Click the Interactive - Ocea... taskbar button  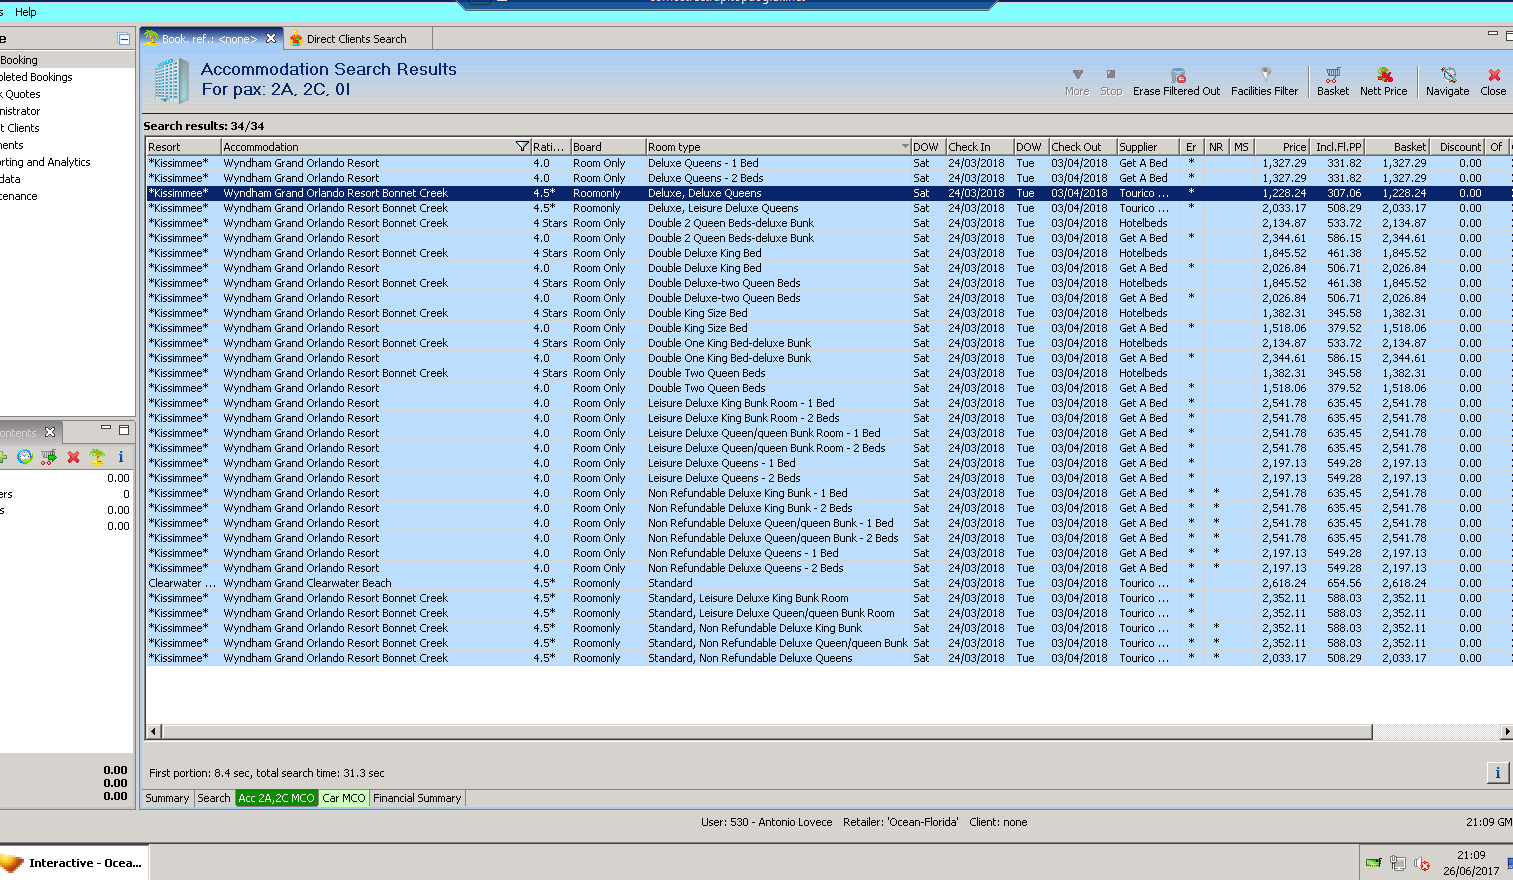[73, 863]
